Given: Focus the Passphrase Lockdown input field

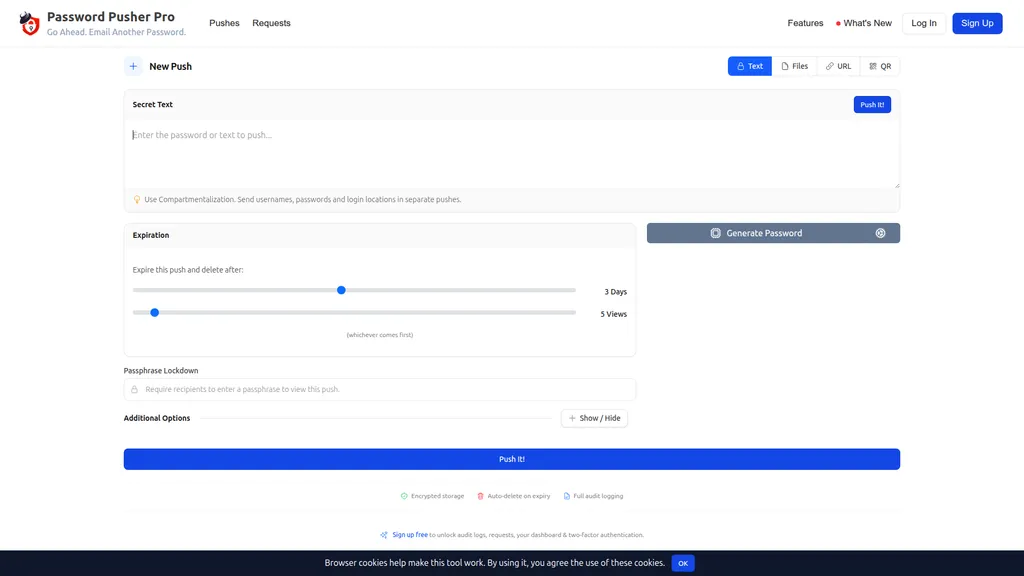Looking at the screenshot, I should pyautogui.click(x=379, y=389).
